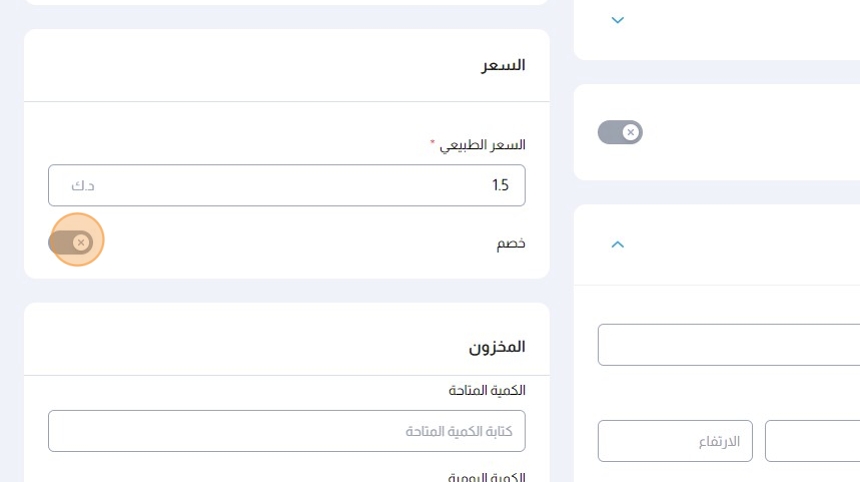
Task: Click the السعر section heading
Action: click(503, 66)
